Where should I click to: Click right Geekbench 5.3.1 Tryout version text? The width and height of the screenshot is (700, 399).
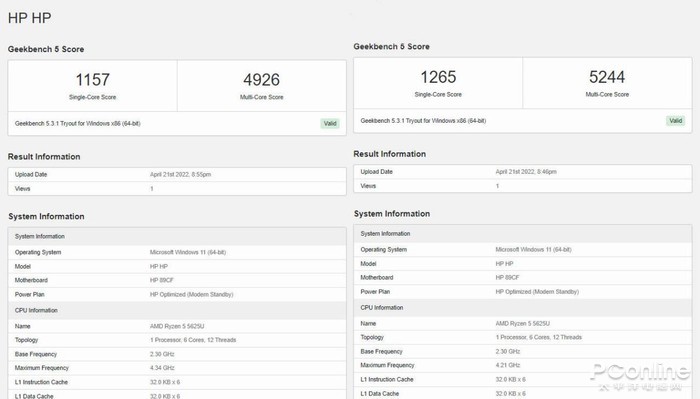pyautogui.click(x=423, y=121)
